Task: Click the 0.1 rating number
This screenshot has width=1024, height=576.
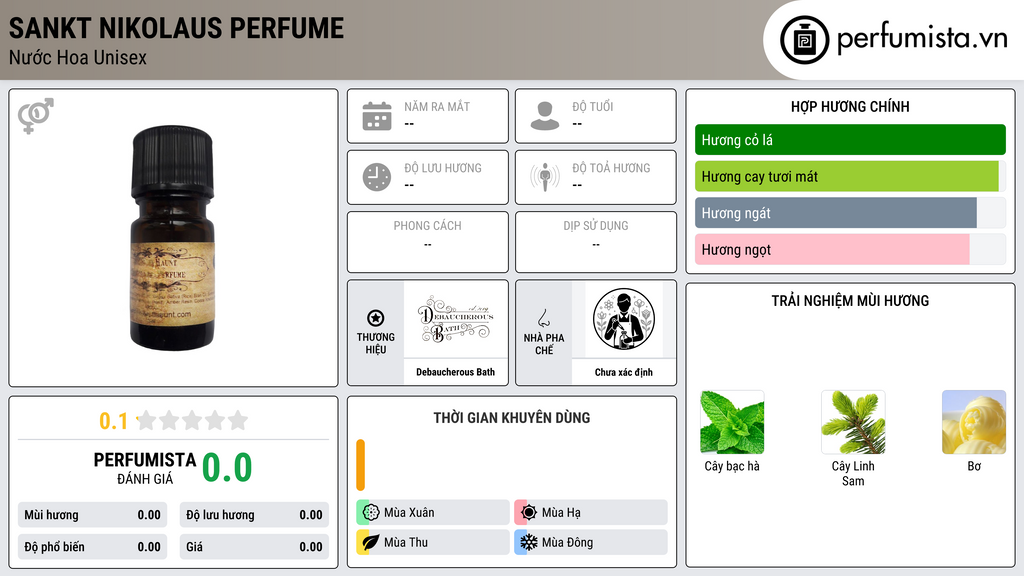Action: pyautogui.click(x=113, y=421)
